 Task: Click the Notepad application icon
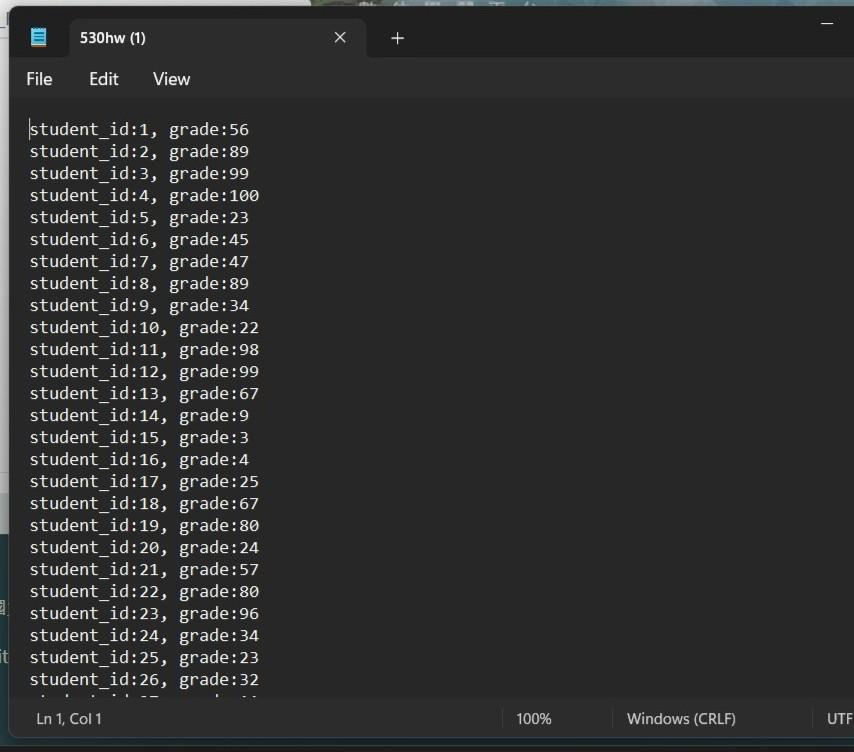[x=37, y=37]
